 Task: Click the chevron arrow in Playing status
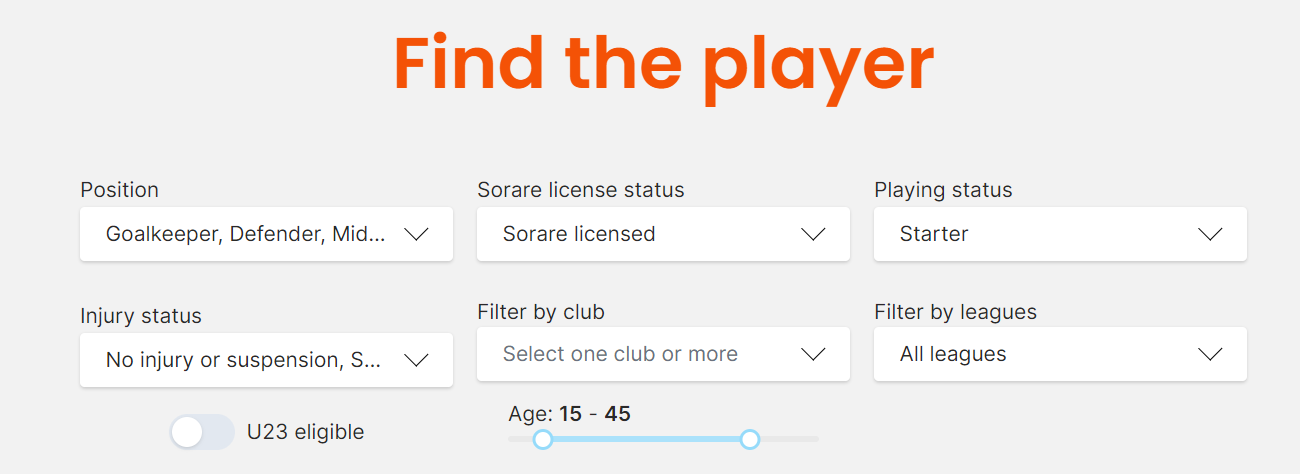click(1210, 234)
